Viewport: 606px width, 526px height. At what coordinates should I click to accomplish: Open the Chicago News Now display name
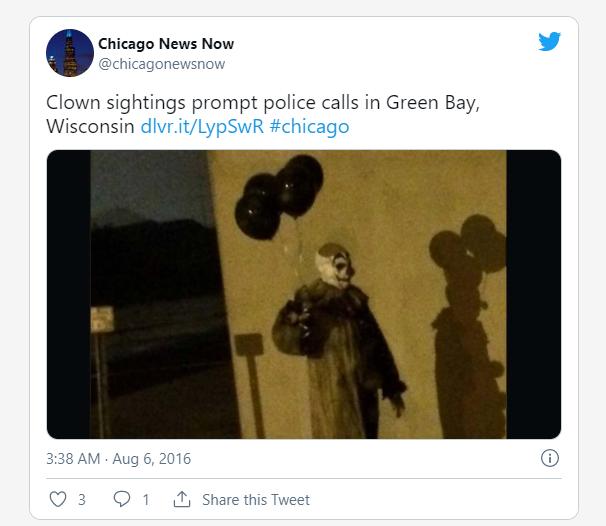(166, 44)
